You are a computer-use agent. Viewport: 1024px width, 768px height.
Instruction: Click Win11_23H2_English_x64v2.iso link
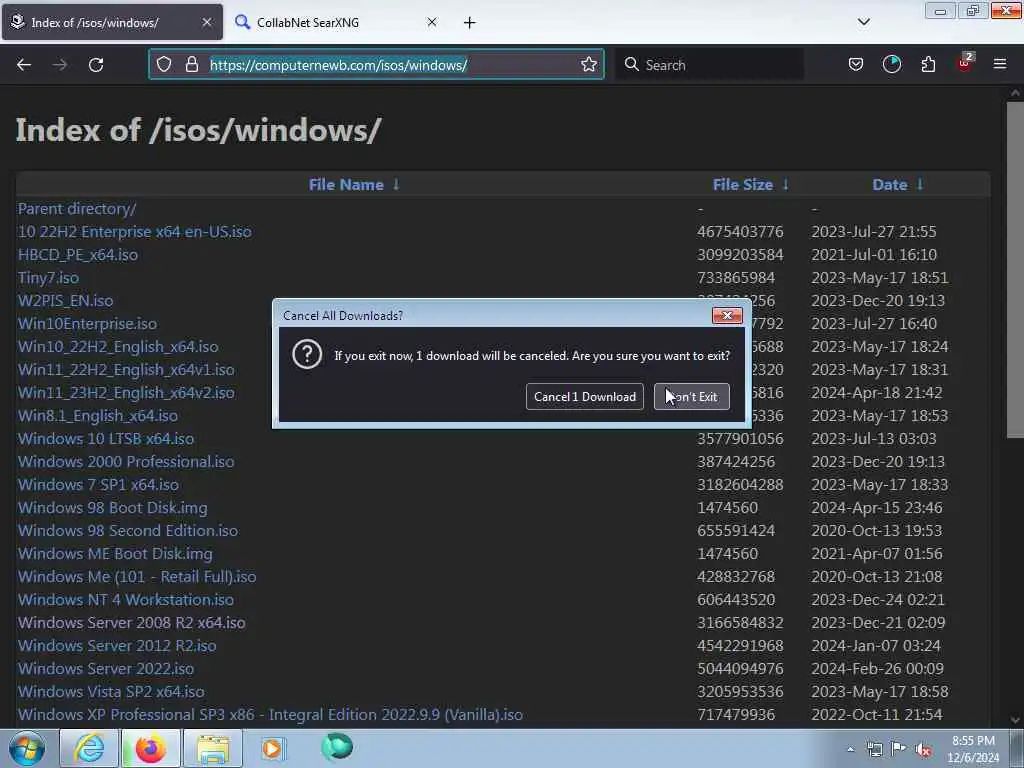pos(126,392)
